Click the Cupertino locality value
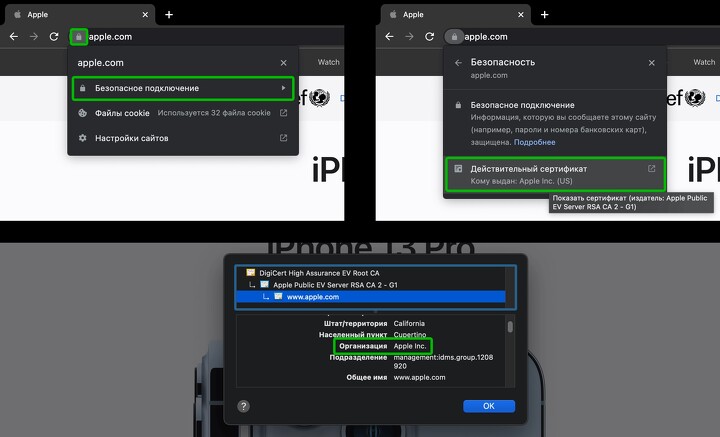Image resolution: width=720 pixels, height=437 pixels. tap(410, 335)
